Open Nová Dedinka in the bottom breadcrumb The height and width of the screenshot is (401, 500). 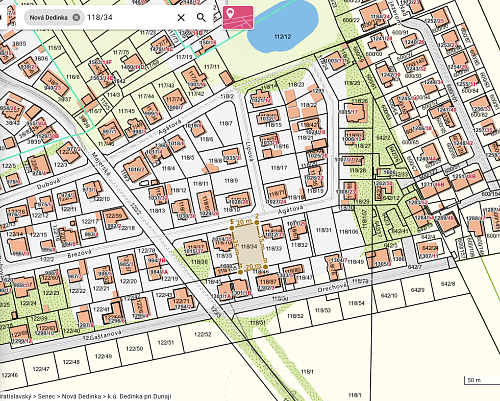[x=82, y=396]
